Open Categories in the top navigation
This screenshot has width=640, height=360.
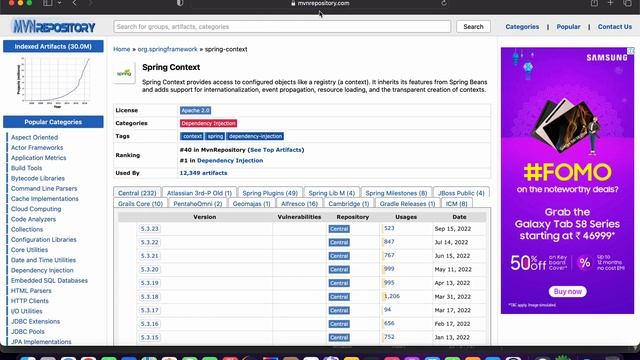tap(522, 27)
